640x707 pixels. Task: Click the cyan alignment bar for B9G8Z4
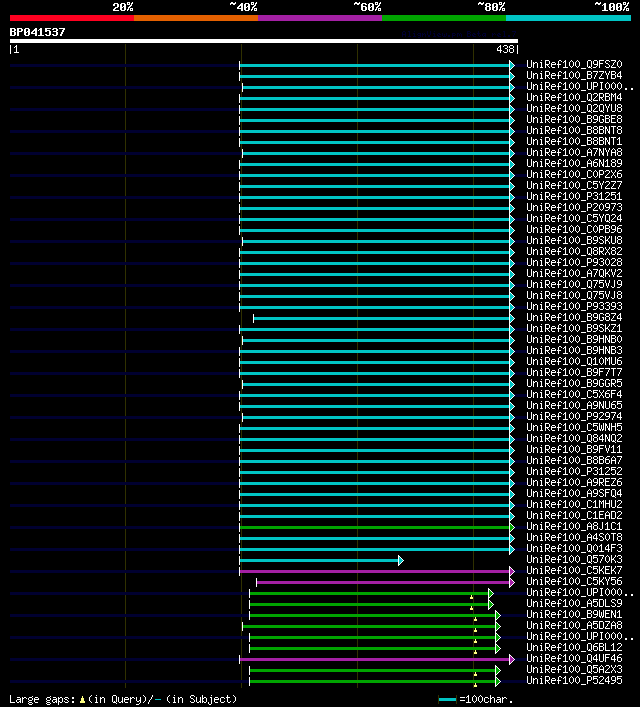382,318
